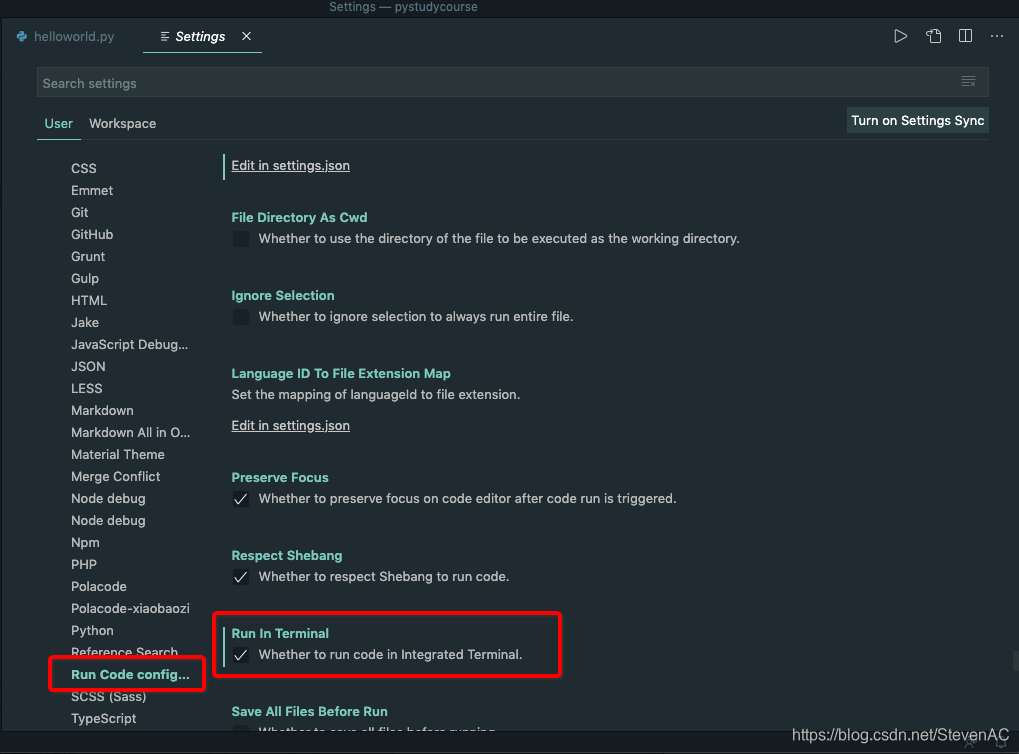Select Git settings category
The width and height of the screenshot is (1019, 754).
click(x=79, y=213)
